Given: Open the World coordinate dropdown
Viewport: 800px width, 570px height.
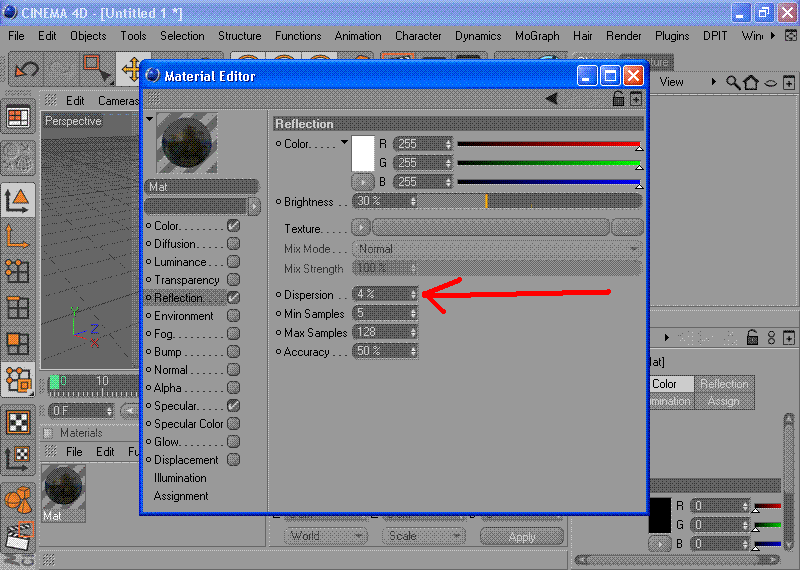Looking at the screenshot, I should (325, 536).
